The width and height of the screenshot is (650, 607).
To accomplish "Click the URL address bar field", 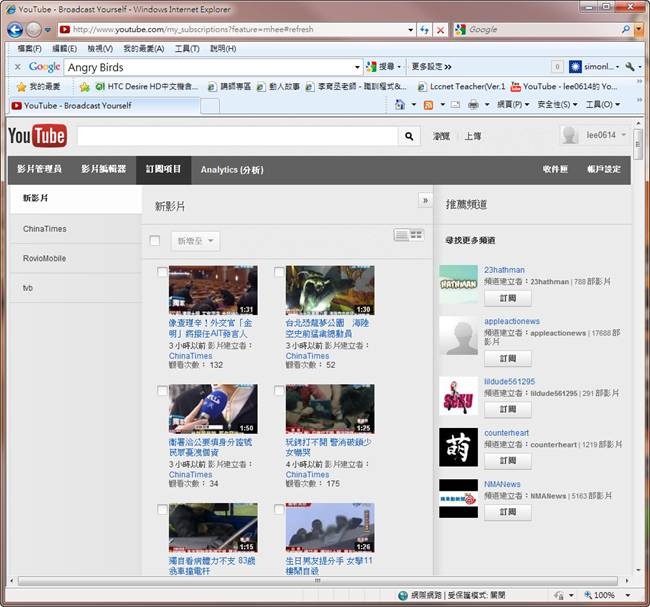I will click(238, 29).
